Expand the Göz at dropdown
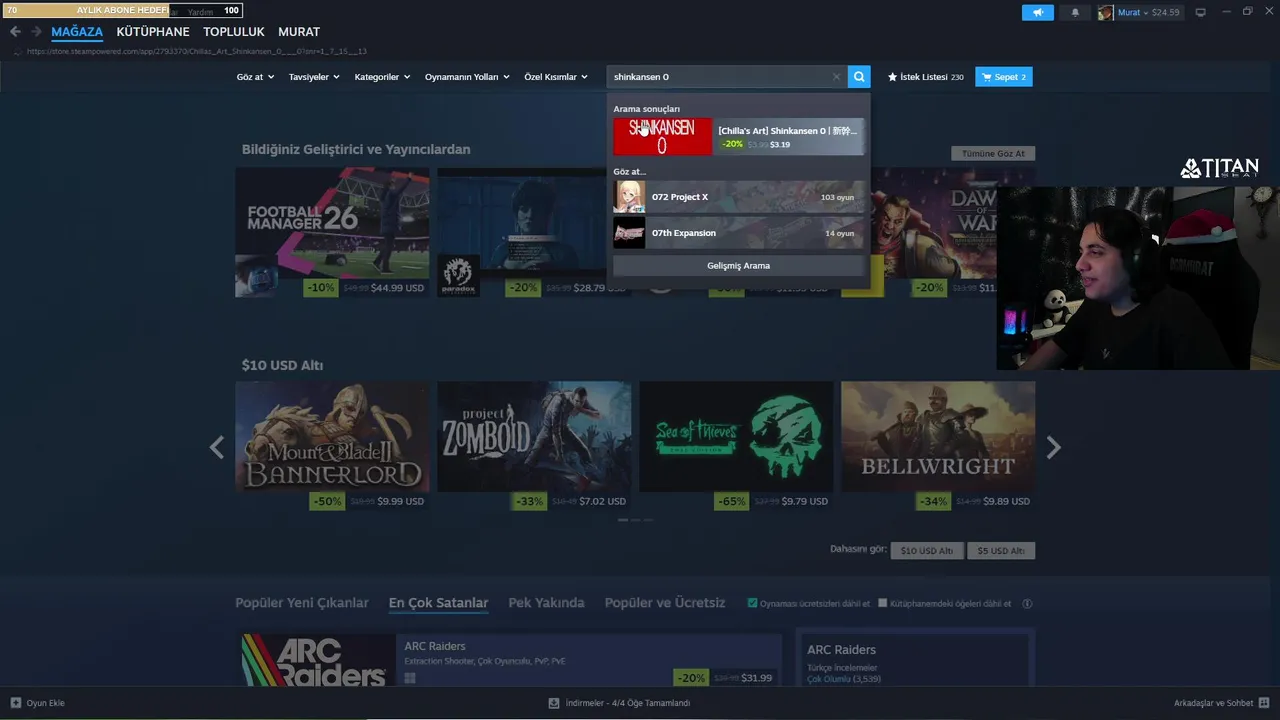 coord(255,77)
